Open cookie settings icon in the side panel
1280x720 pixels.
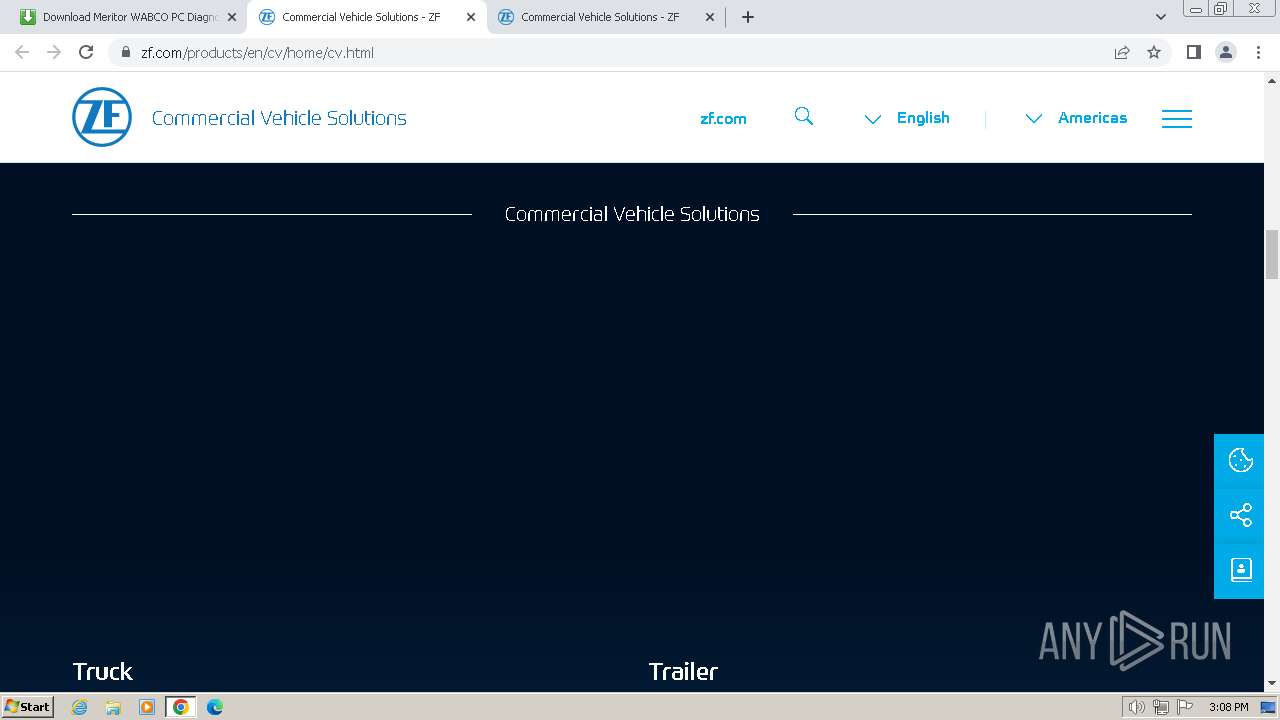[1240, 460]
